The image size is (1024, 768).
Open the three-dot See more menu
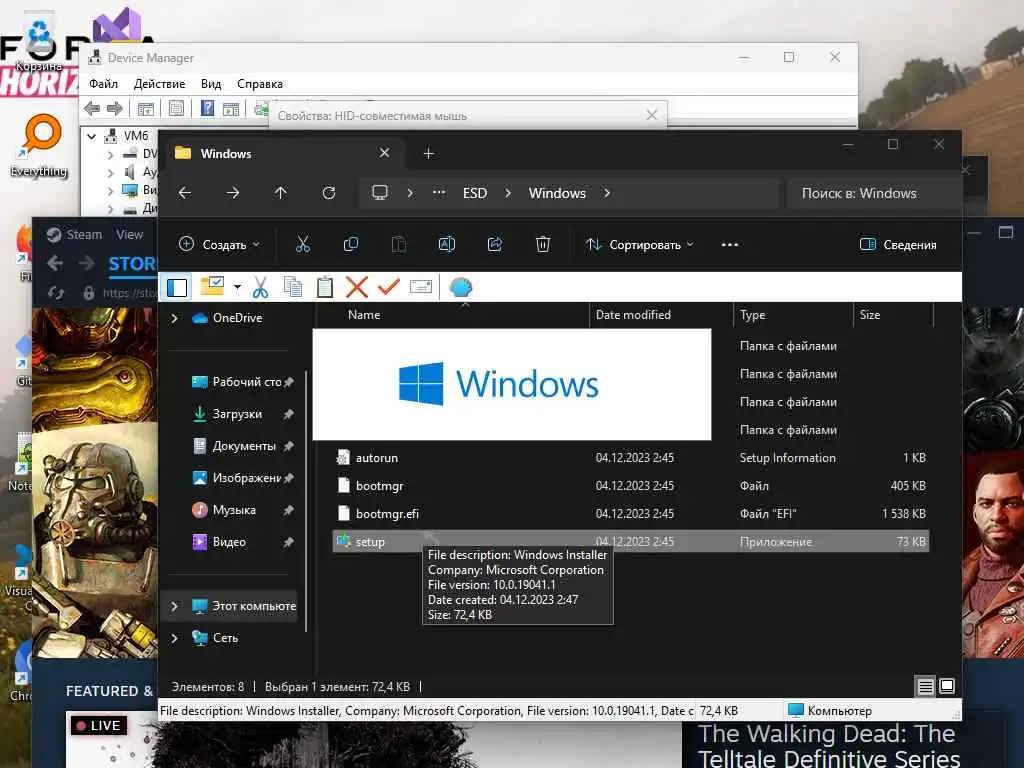[729, 245]
